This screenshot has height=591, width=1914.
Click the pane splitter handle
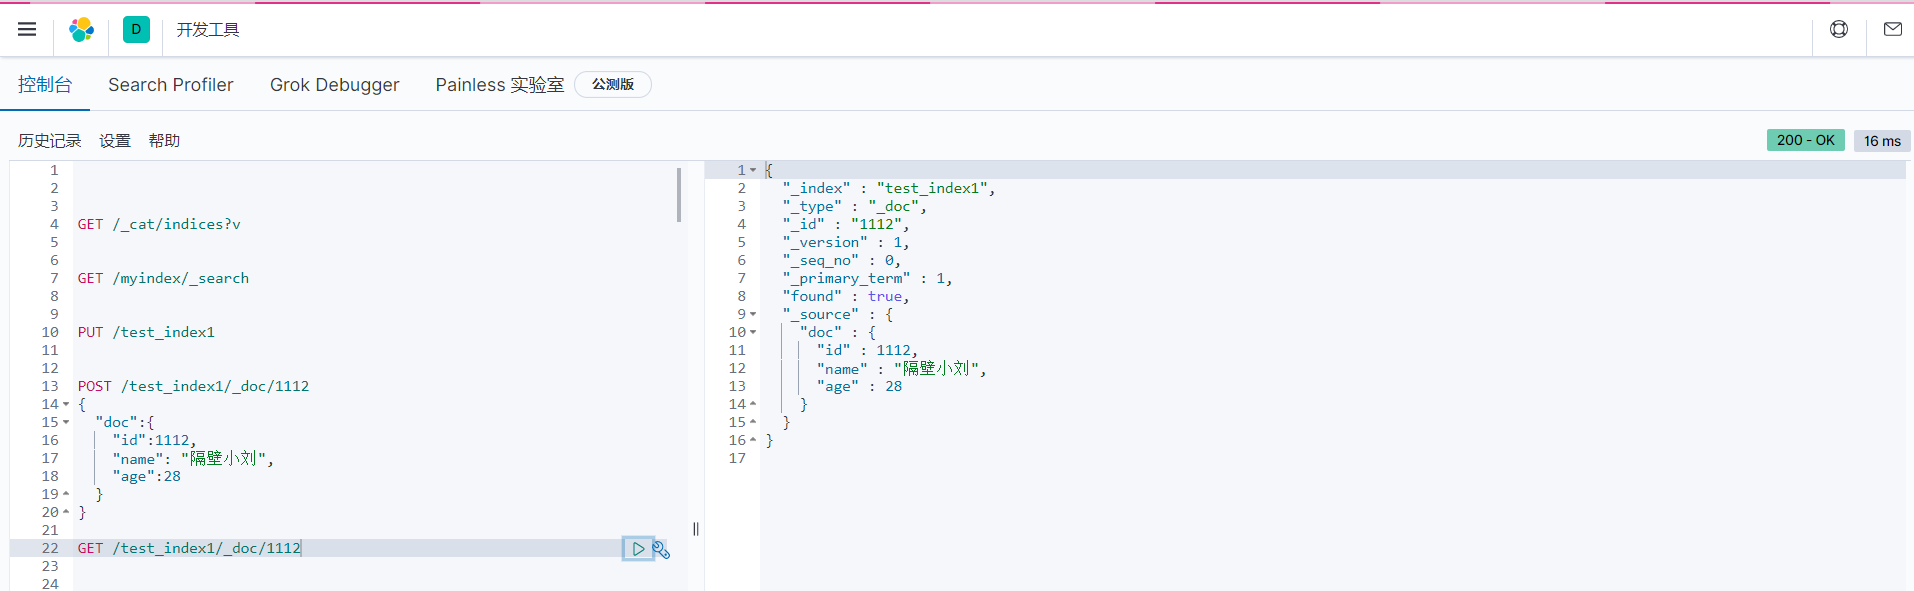[696, 529]
